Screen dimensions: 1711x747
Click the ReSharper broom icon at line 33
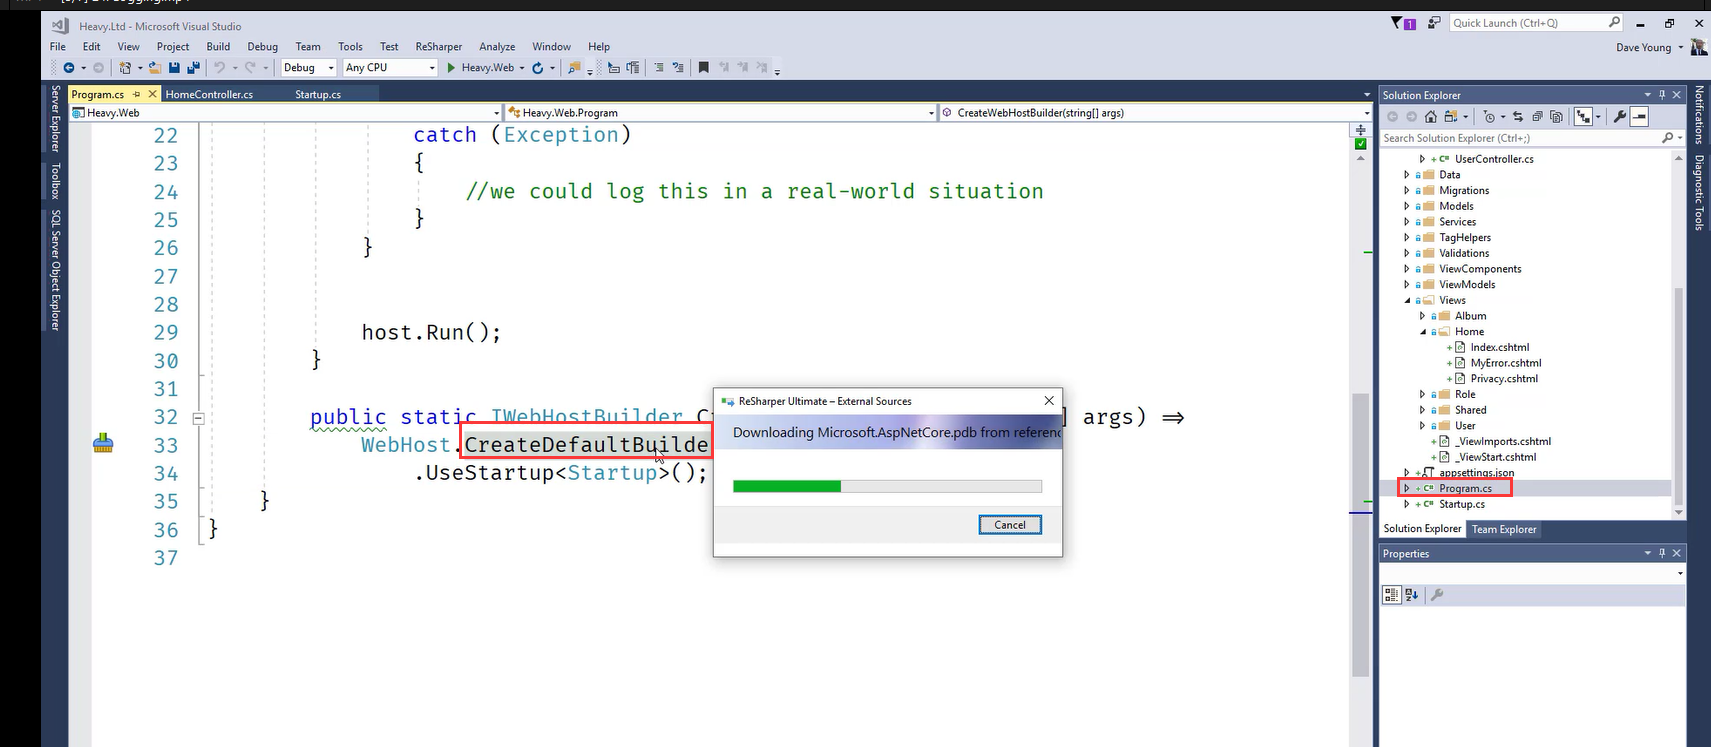[103, 443]
